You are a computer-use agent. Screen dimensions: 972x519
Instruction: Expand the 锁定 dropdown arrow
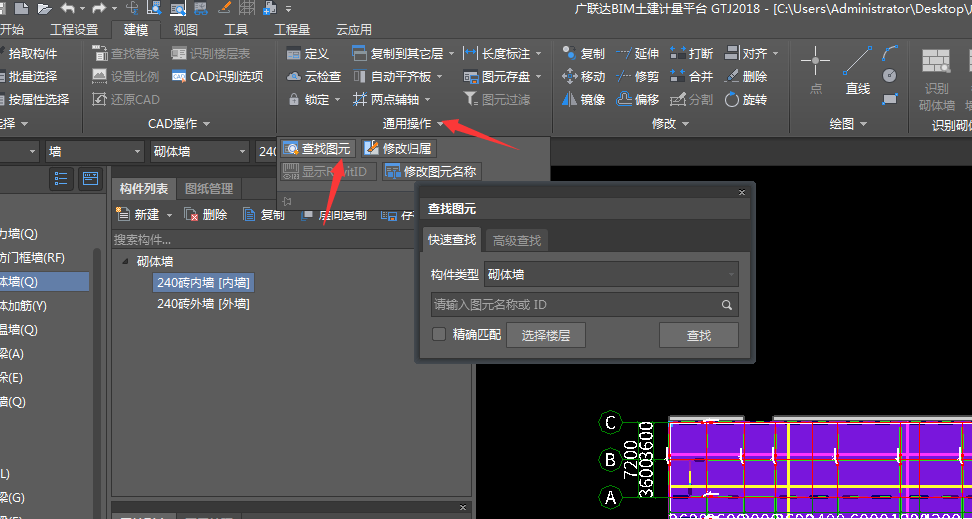338,100
